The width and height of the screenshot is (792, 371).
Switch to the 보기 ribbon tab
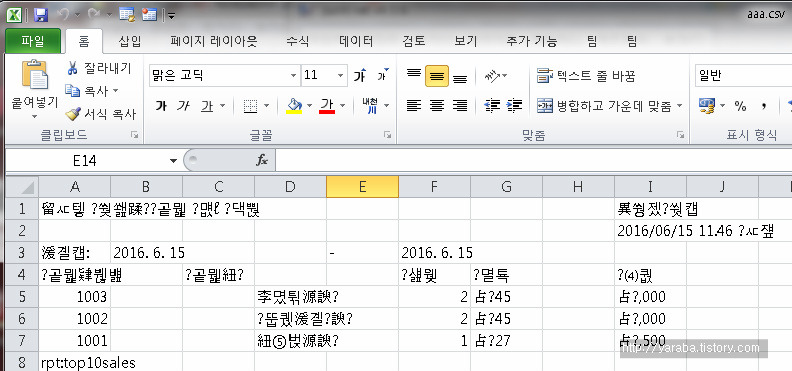[x=465, y=41]
